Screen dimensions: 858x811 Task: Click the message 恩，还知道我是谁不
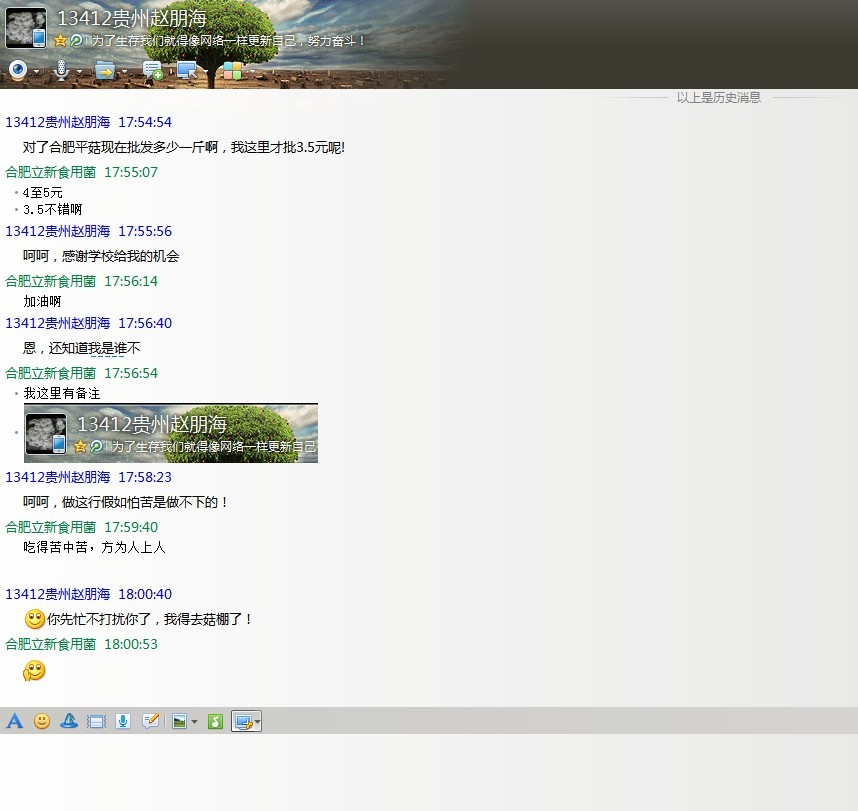pyautogui.click(x=82, y=348)
